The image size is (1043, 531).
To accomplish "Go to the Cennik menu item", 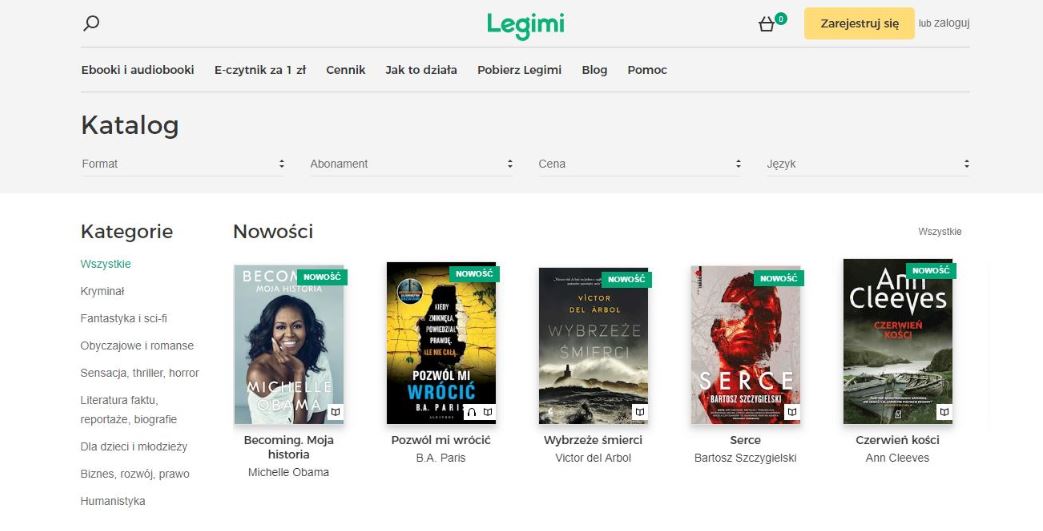I will click(345, 70).
